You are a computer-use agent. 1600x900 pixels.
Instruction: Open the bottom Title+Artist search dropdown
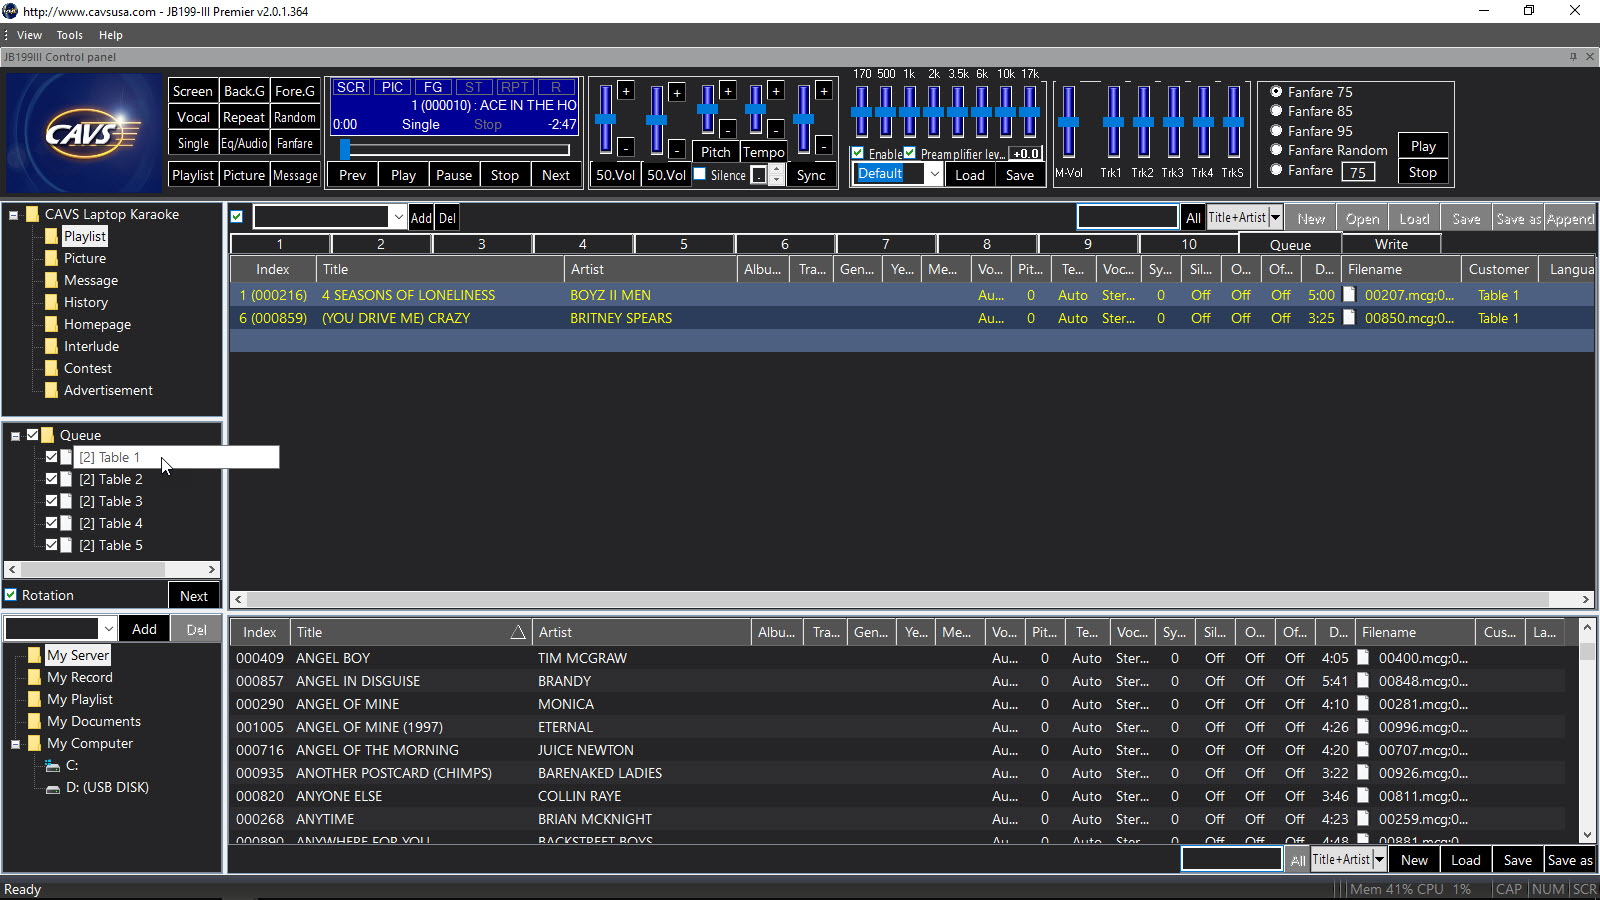point(1379,859)
